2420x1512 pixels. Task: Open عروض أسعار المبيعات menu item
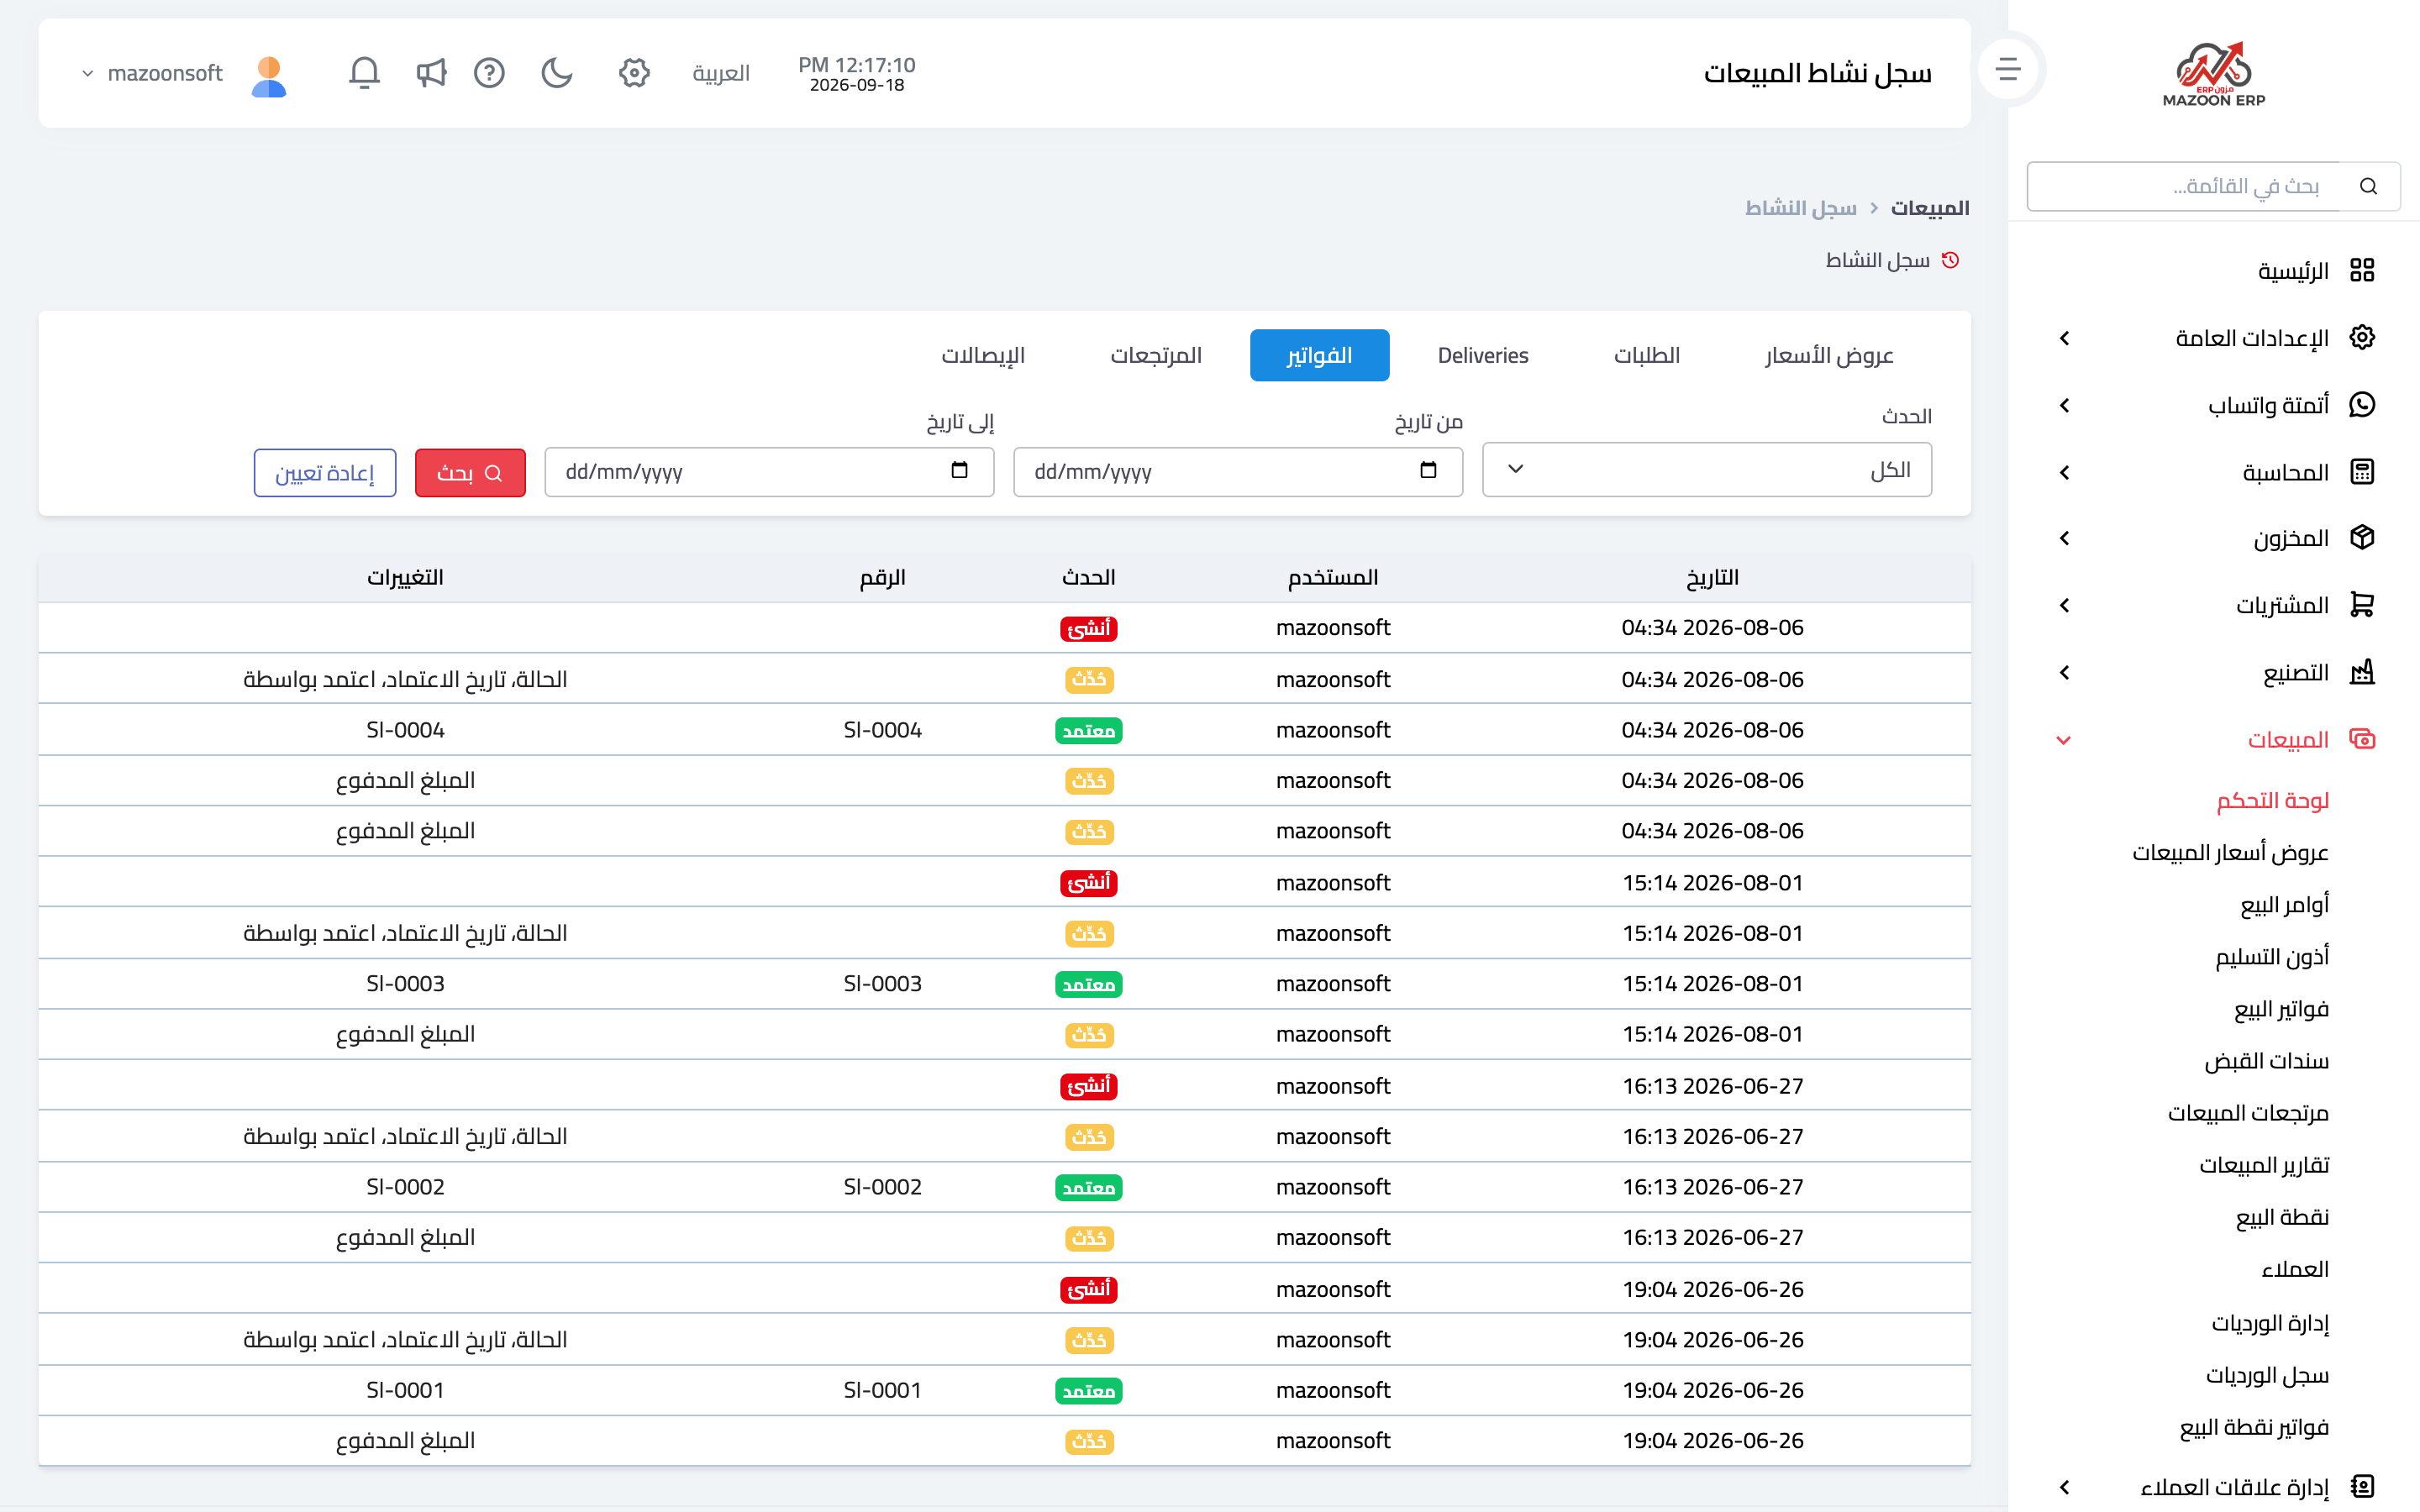pos(2230,852)
